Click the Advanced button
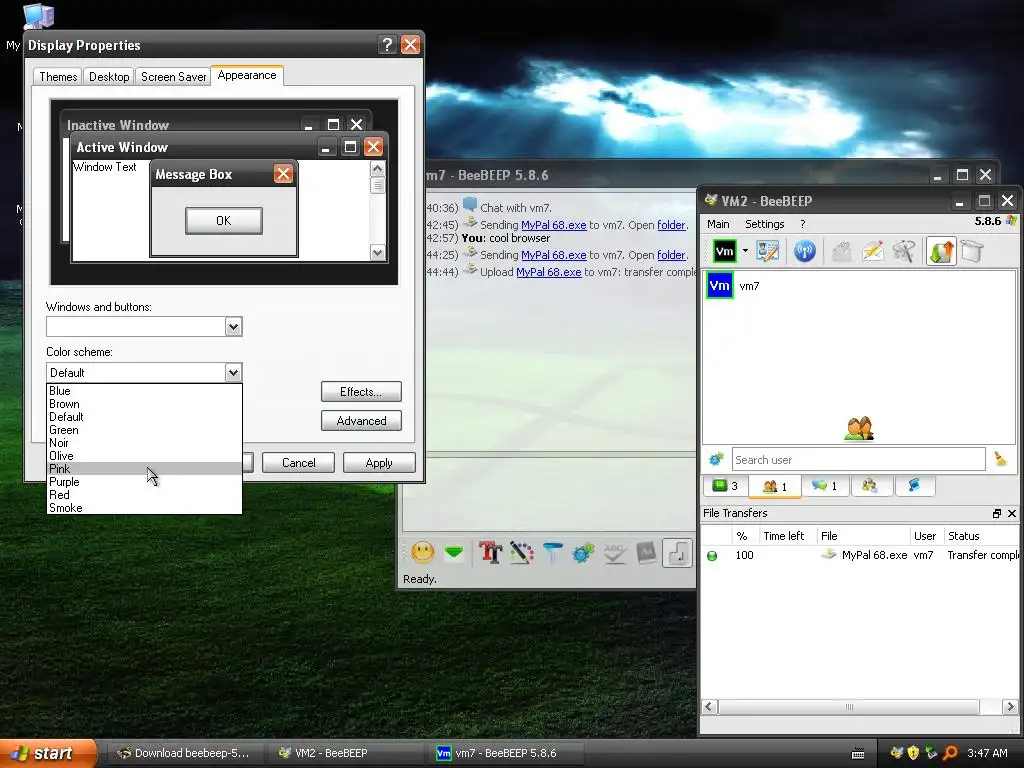This screenshot has width=1024, height=768. click(361, 421)
